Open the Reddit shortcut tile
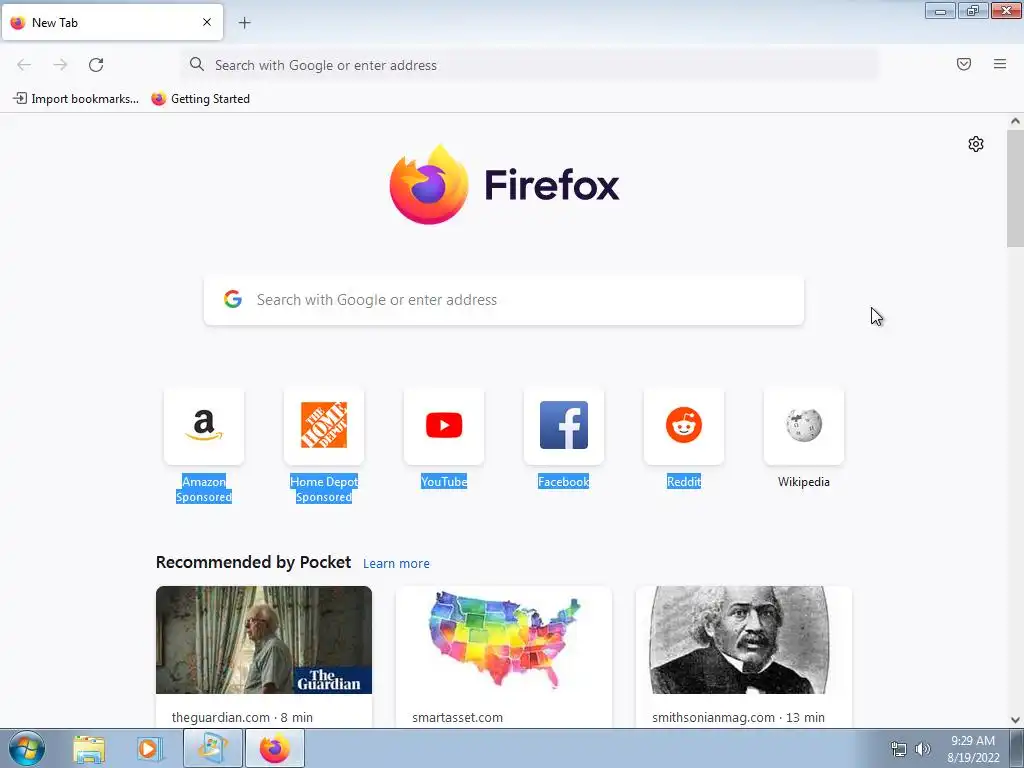The image size is (1024, 768). coord(684,426)
